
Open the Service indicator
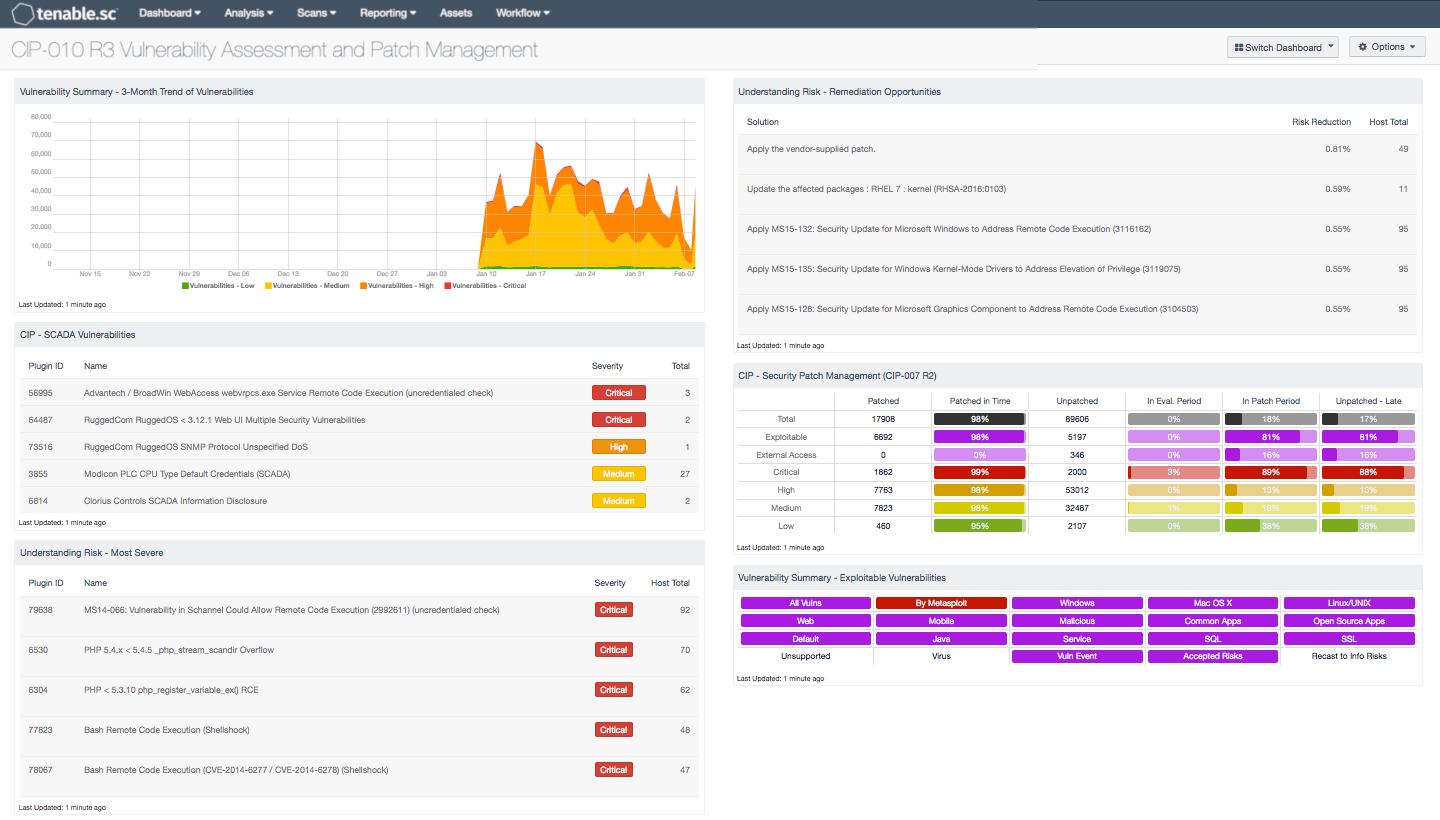tap(1077, 639)
